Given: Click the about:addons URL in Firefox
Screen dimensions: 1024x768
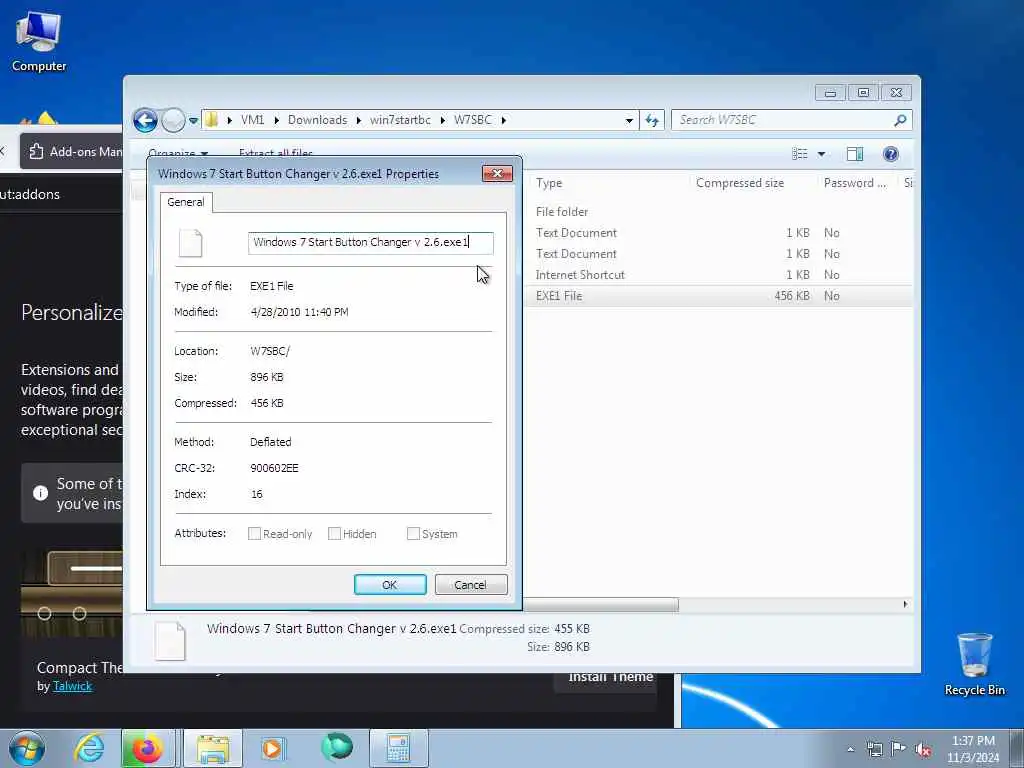Looking at the screenshot, I should (x=30, y=195).
